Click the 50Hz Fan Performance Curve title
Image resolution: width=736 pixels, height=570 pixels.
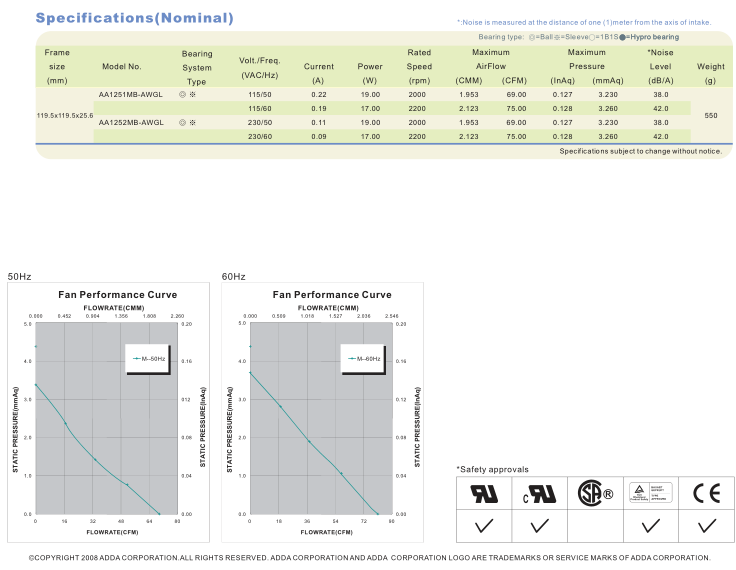coord(118,295)
